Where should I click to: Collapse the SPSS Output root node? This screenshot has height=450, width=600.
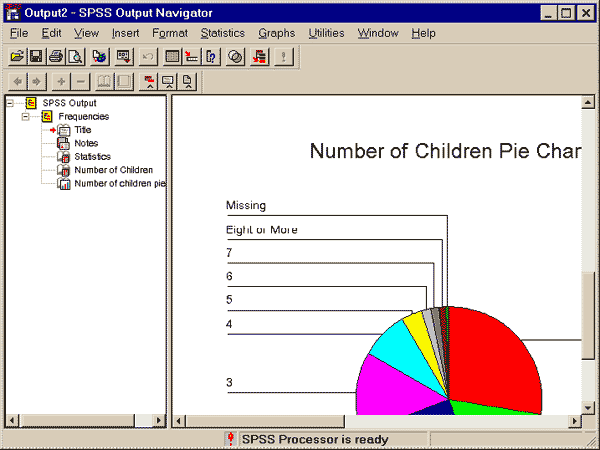tap(10, 103)
